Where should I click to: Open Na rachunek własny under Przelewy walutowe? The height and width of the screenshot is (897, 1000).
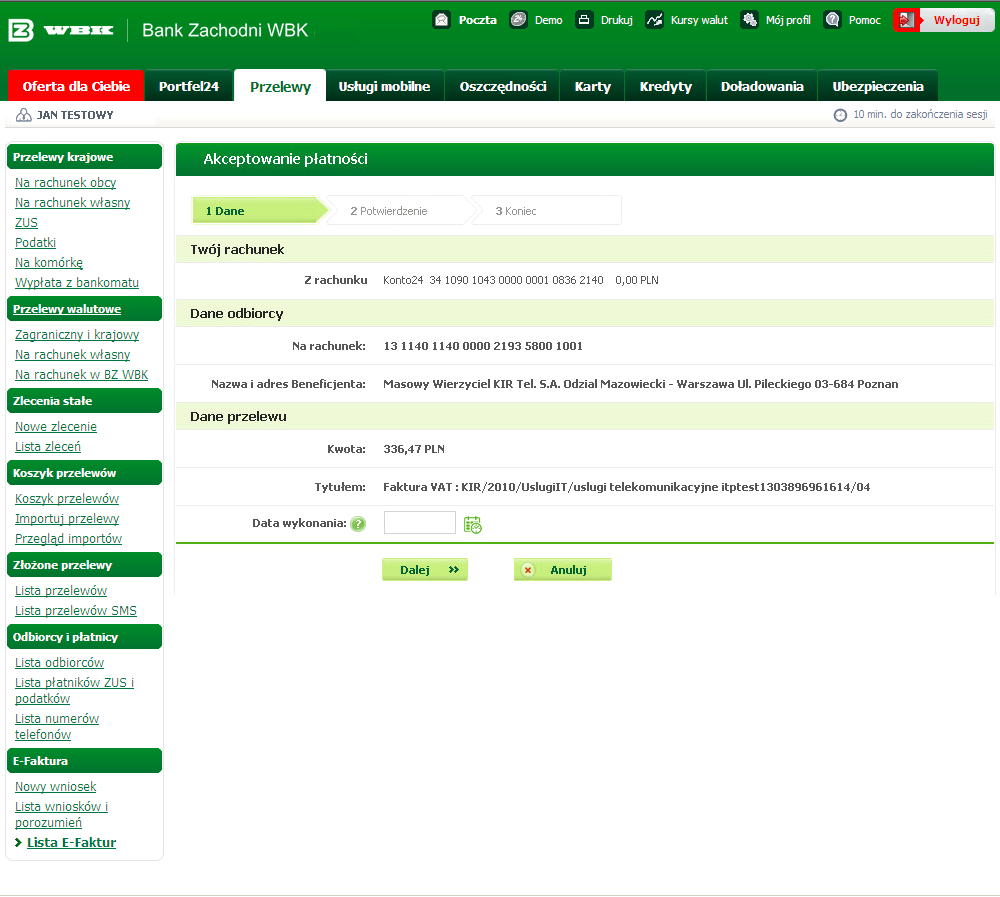pos(73,354)
